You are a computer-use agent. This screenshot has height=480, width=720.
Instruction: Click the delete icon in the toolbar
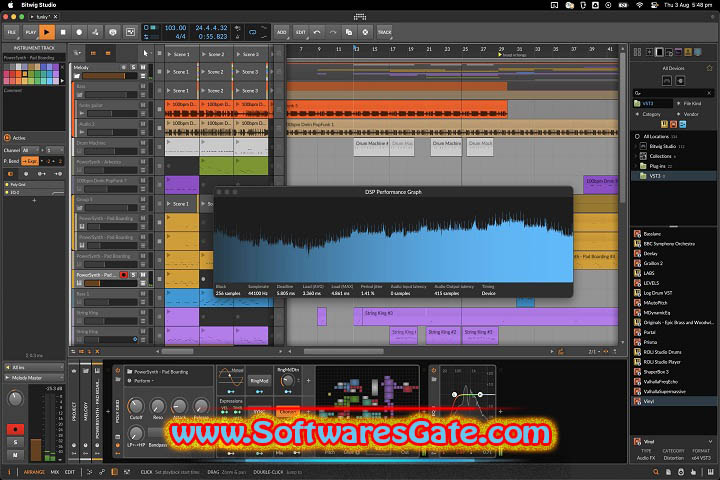(x=366, y=32)
